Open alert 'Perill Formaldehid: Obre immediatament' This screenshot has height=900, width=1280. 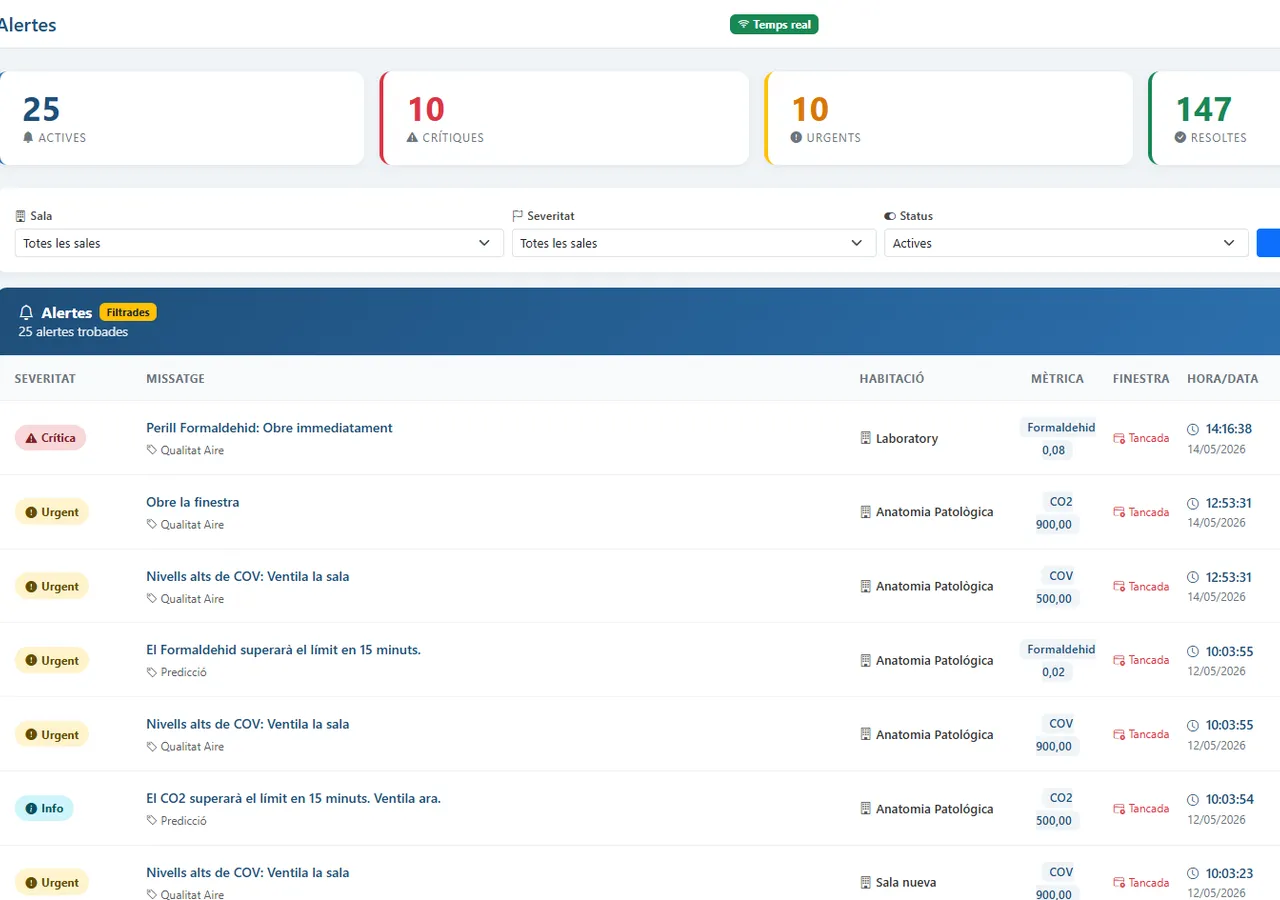click(x=269, y=428)
